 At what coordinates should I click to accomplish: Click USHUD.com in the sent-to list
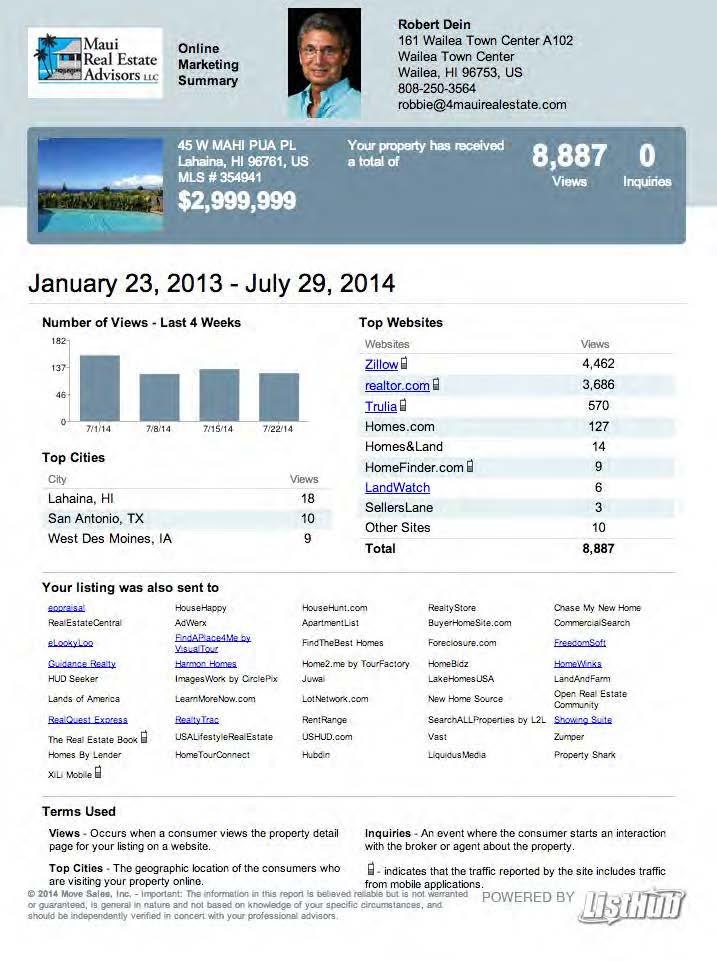pos(327,737)
